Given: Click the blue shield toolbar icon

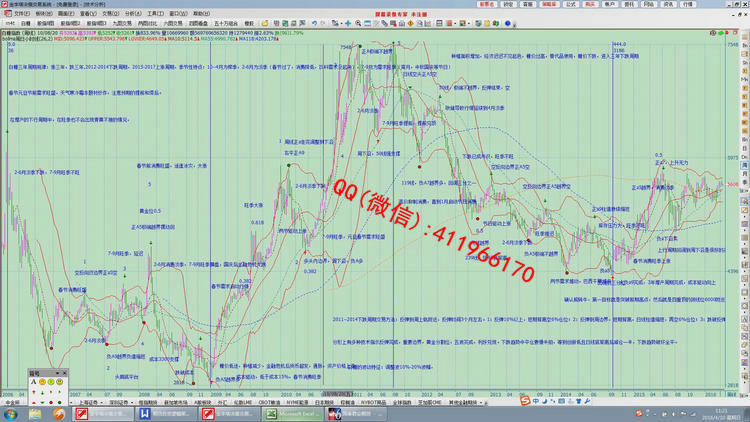Looking at the screenshot, I should pos(478,23).
